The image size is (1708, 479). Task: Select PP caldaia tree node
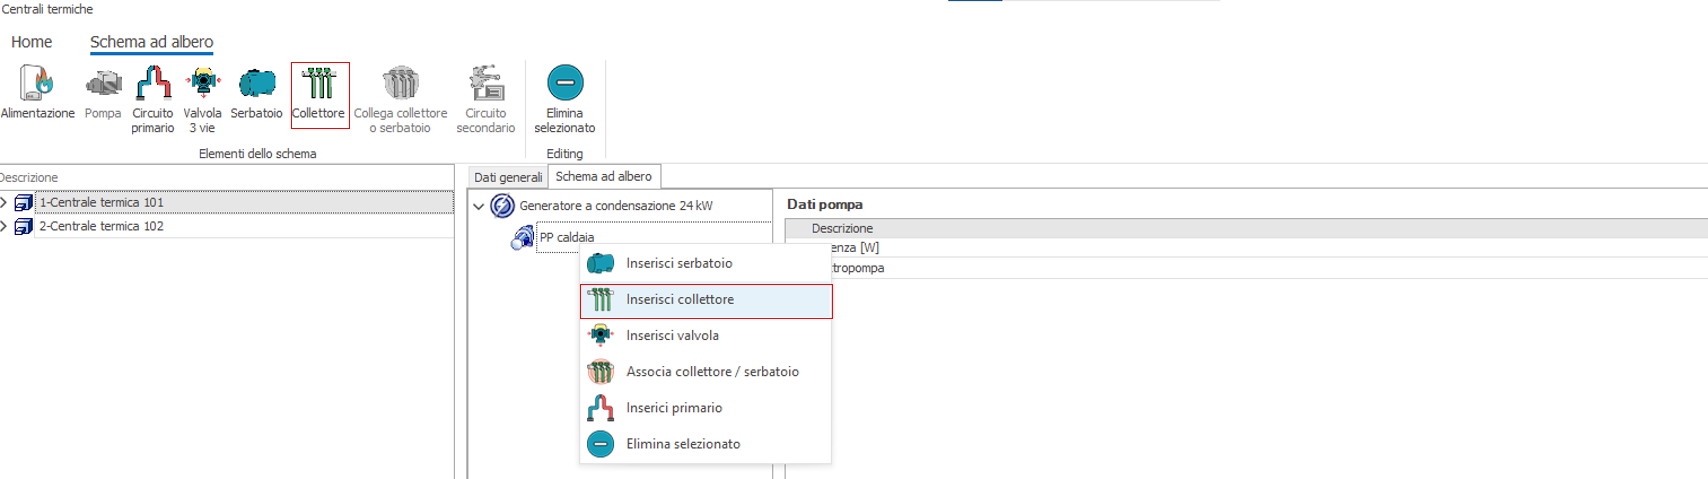click(566, 238)
